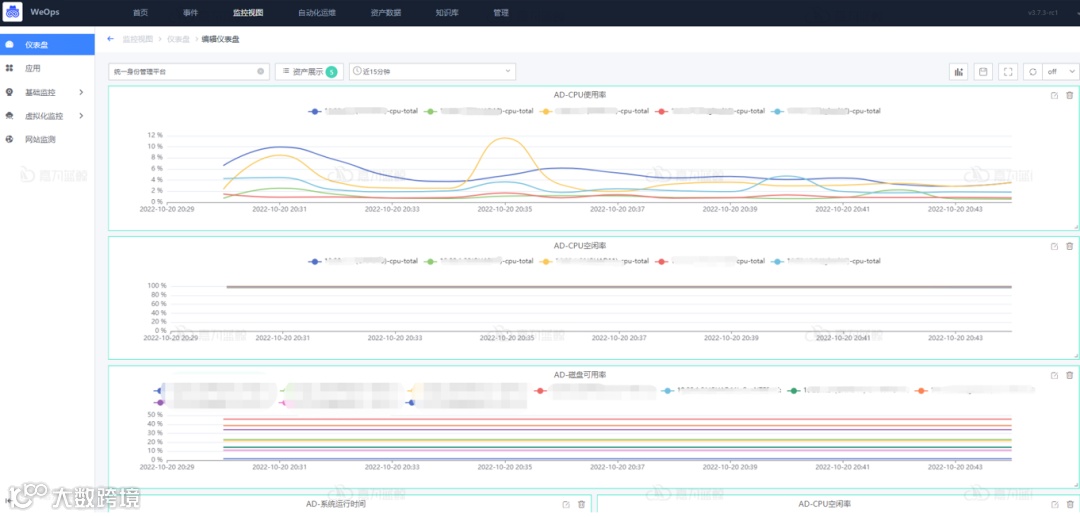Click the version label v3.7.3-rc1
This screenshot has width=1080, height=517.
(1043, 12)
